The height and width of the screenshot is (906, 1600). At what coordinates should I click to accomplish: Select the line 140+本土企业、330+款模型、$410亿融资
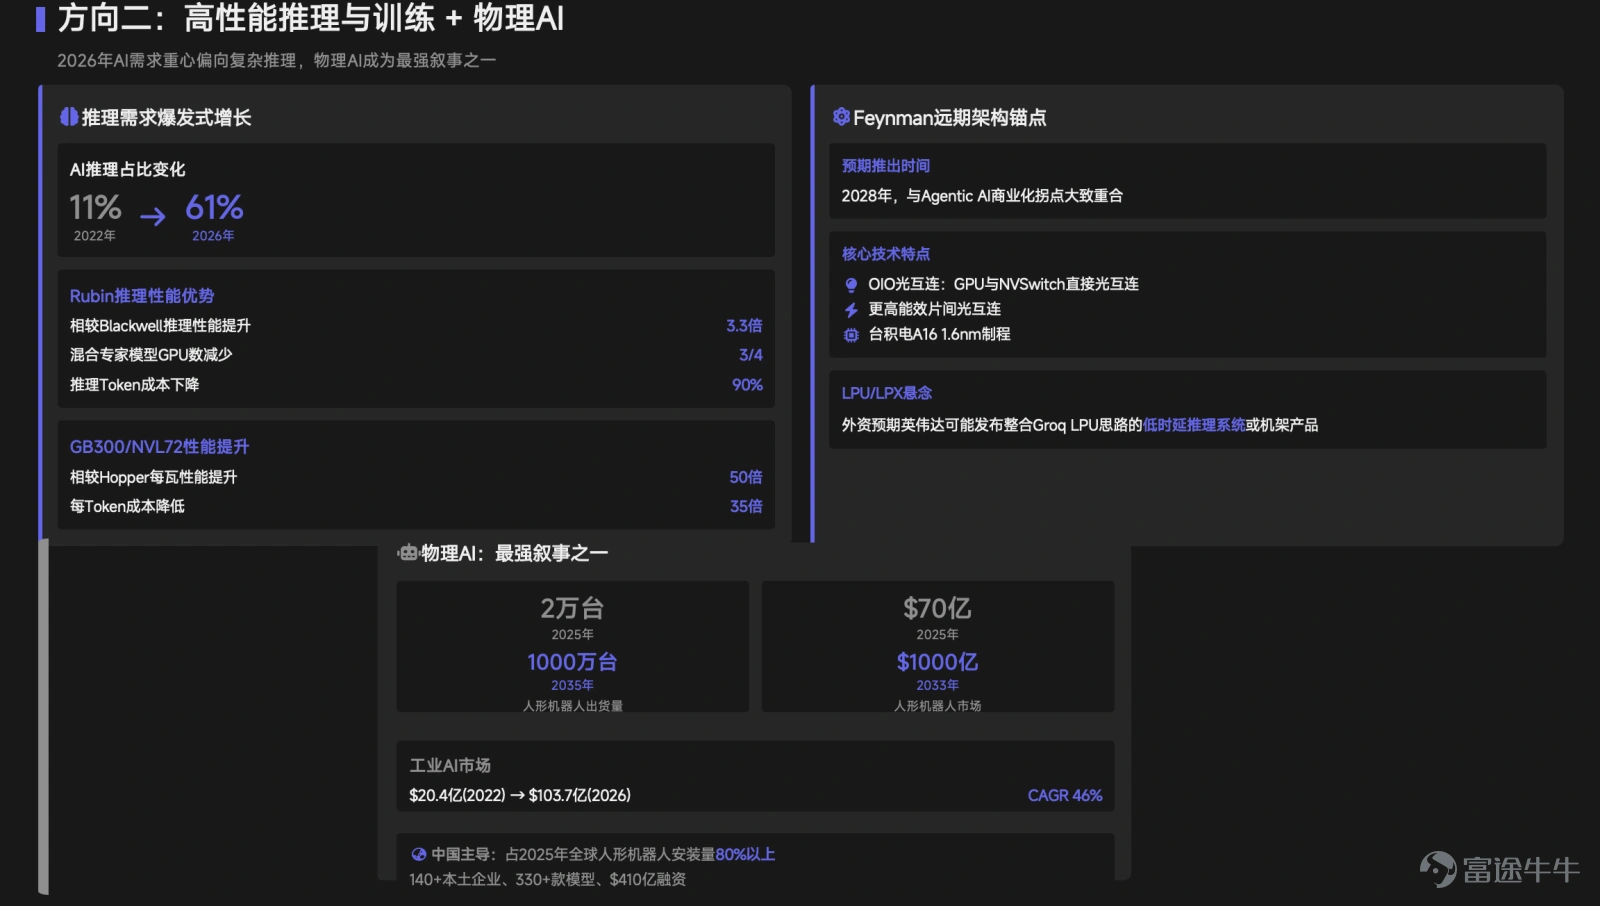pos(548,880)
